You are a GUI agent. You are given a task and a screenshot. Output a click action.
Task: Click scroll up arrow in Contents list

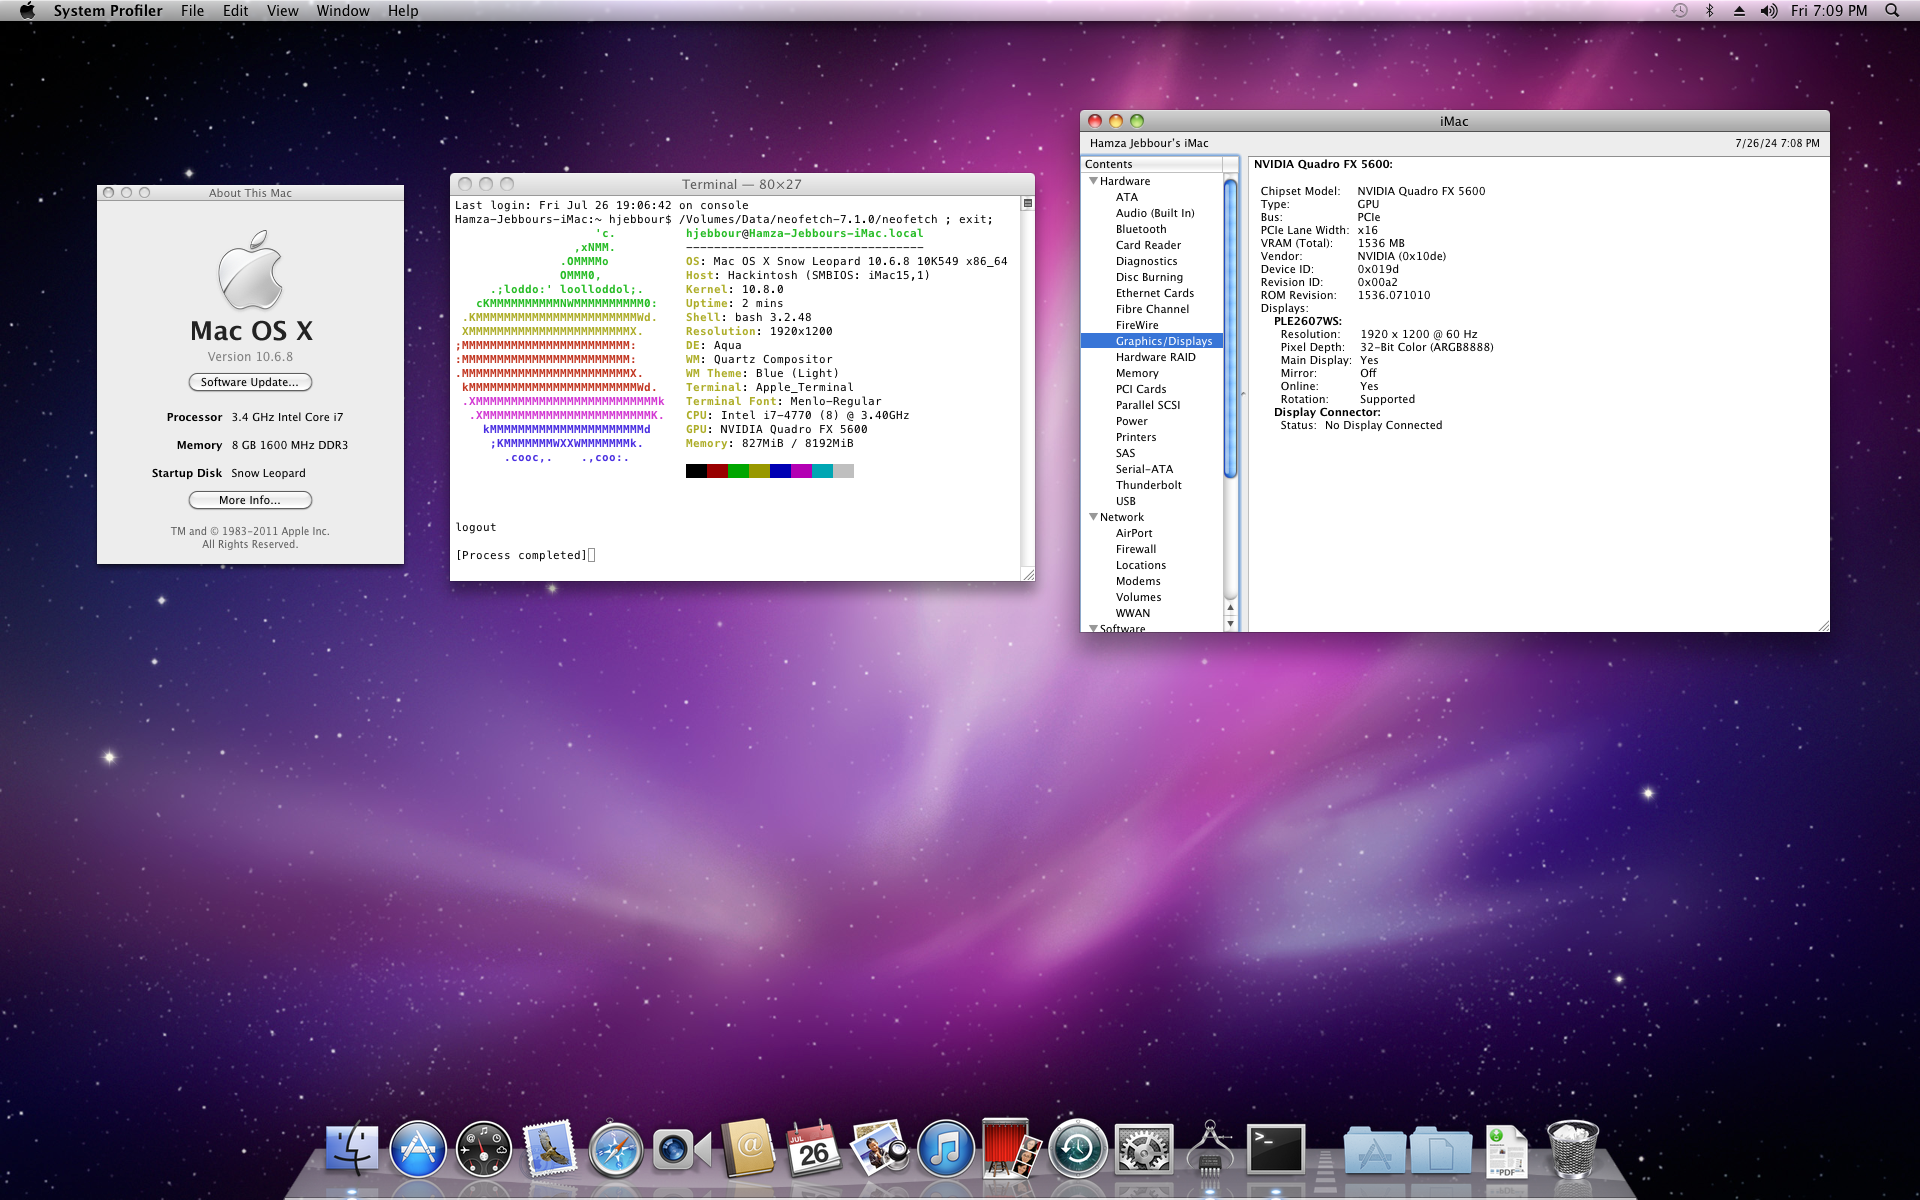click(1230, 607)
